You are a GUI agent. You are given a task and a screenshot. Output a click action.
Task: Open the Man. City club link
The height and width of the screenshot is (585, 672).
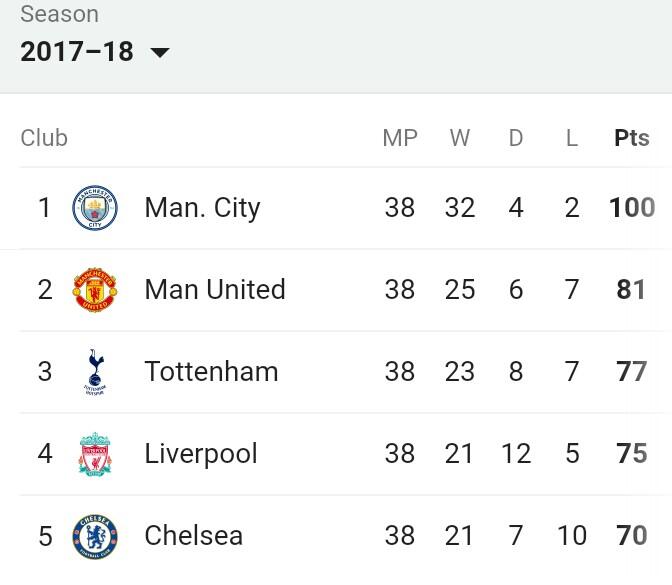(203, 208)
